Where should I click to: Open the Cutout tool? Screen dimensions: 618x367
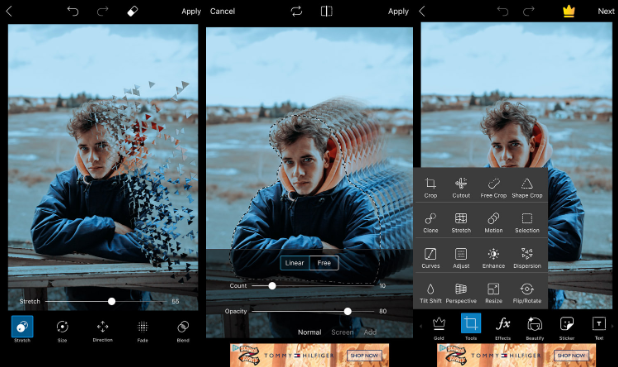[461, 188]
